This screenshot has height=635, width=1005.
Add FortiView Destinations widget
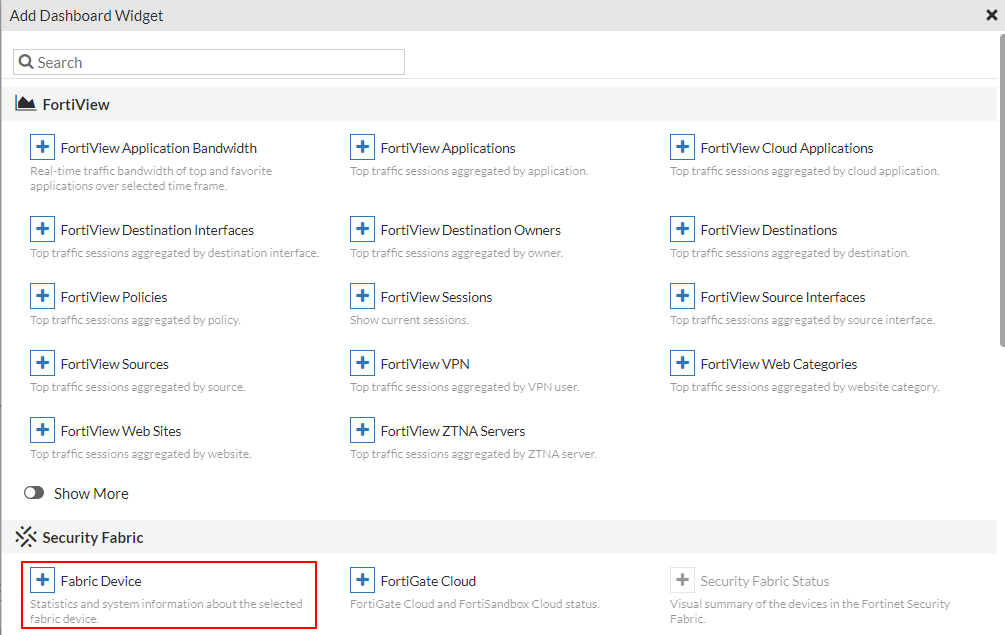pyautogui.click(x=683, y=230)
